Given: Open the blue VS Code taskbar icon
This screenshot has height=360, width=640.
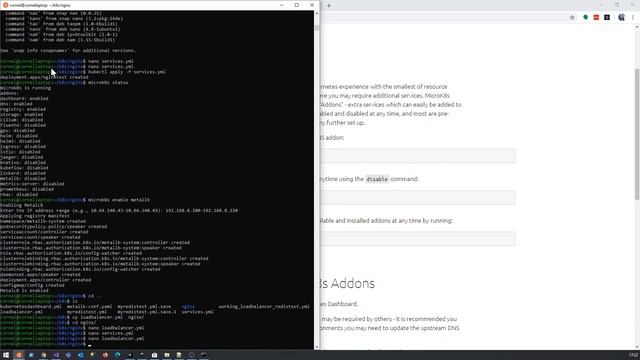Looking at the screenshot, I should coord(80,355).
